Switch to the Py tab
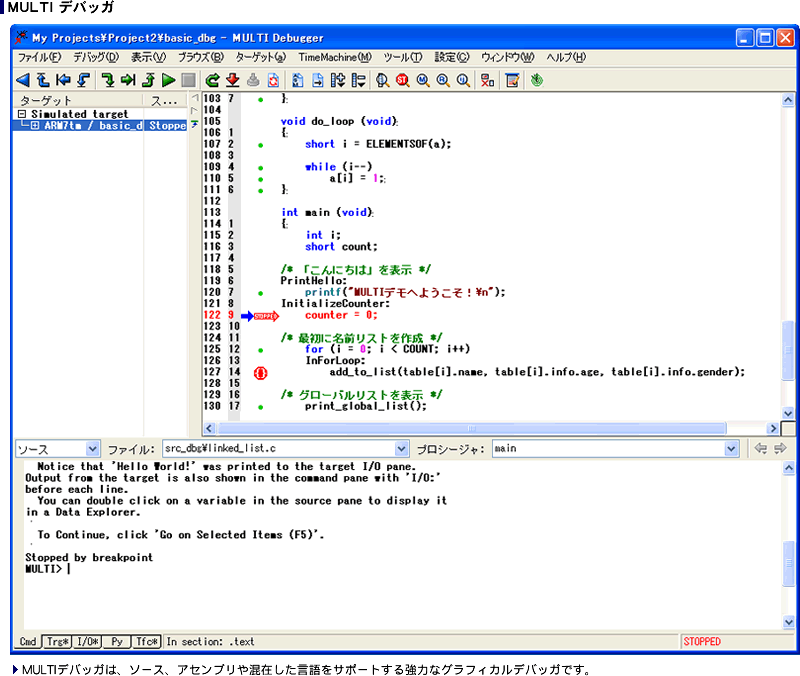Image resolution: width=800 pixels, height=676 pixels. click(x=117, y=641)
